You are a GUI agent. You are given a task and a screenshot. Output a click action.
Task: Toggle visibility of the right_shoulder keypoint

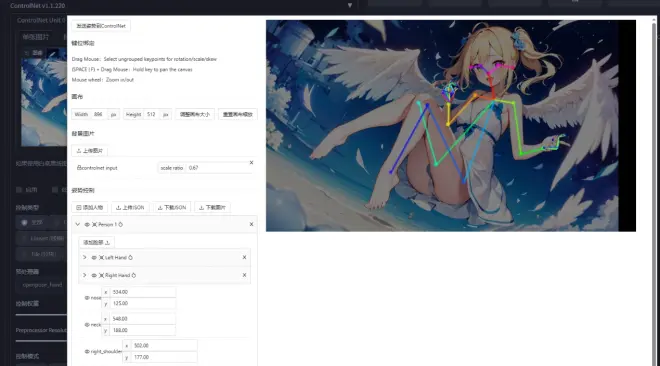click(x=87, y=352)
